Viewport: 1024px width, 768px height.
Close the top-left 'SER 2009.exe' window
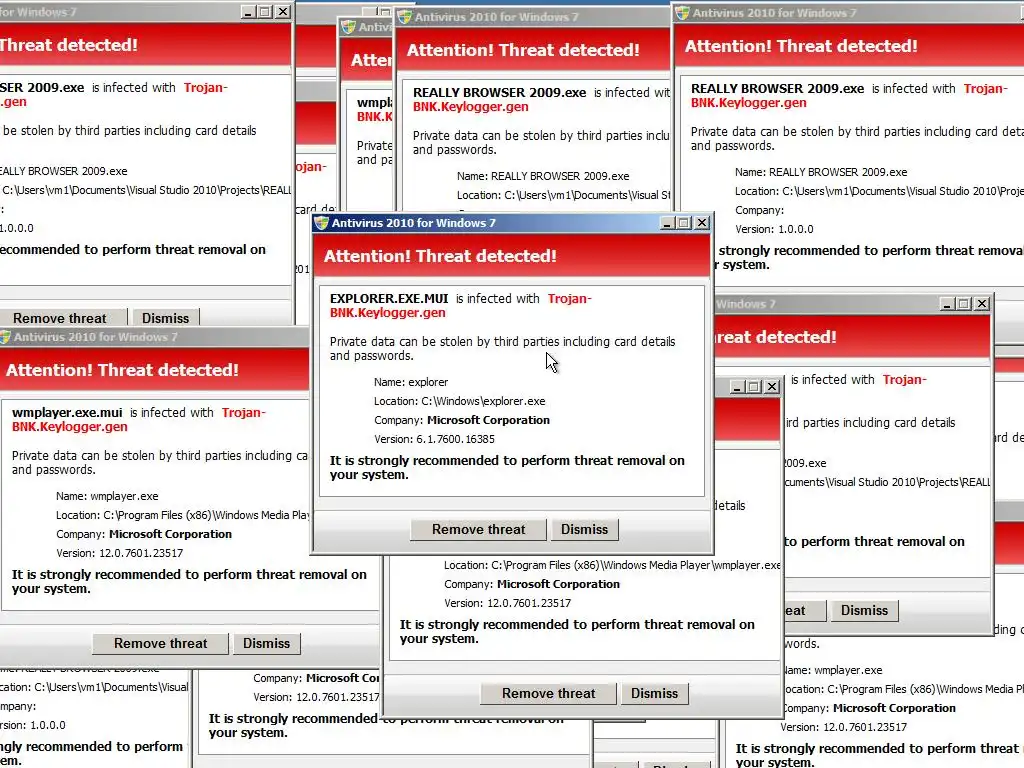283,12
